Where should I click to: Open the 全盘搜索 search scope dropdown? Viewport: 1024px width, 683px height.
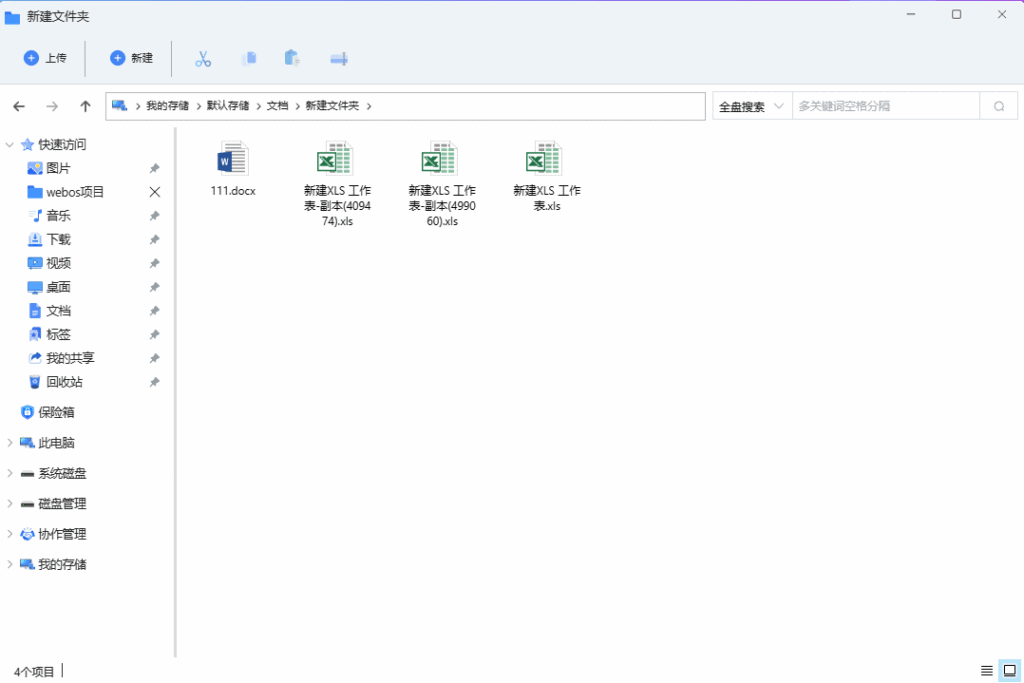pos(751,106)
